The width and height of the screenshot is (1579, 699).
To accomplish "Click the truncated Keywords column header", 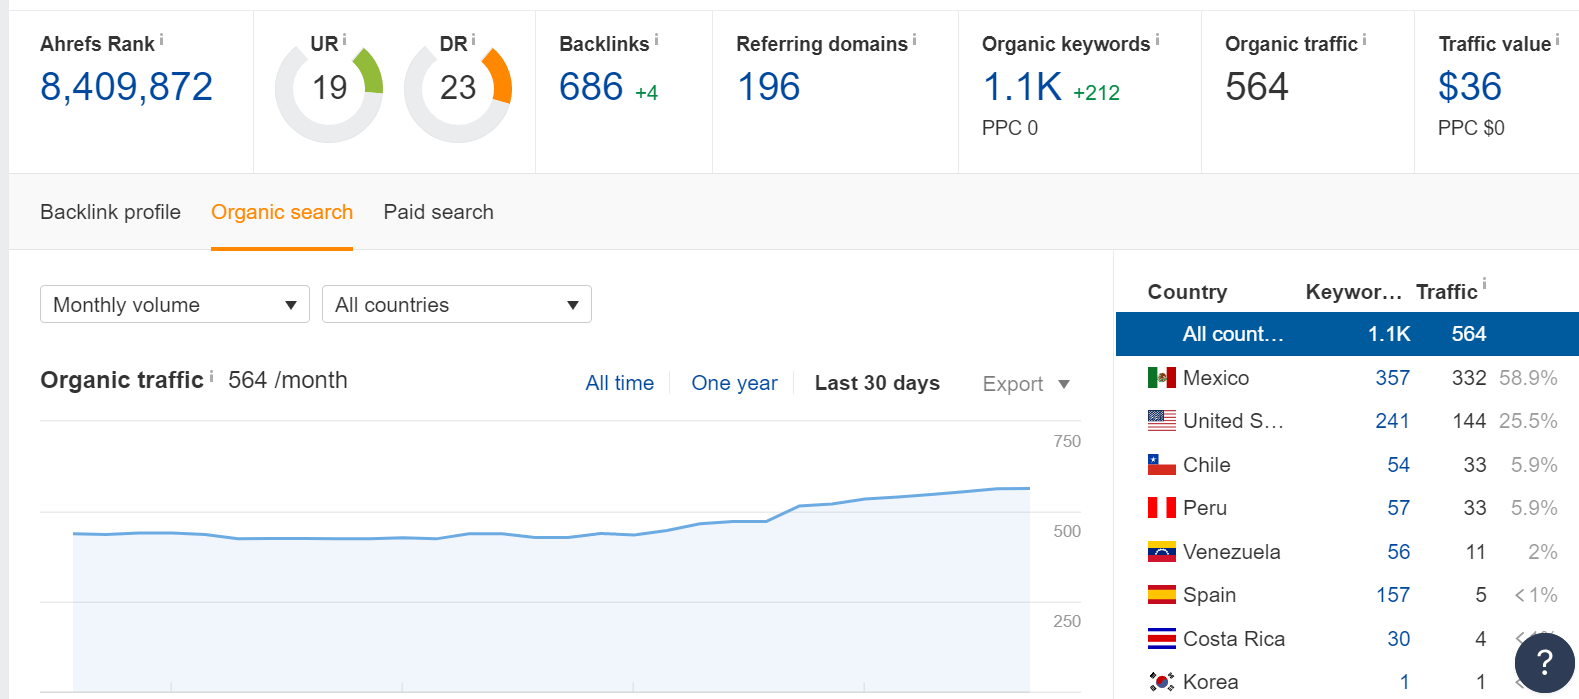I will (x=1353, y=292).
